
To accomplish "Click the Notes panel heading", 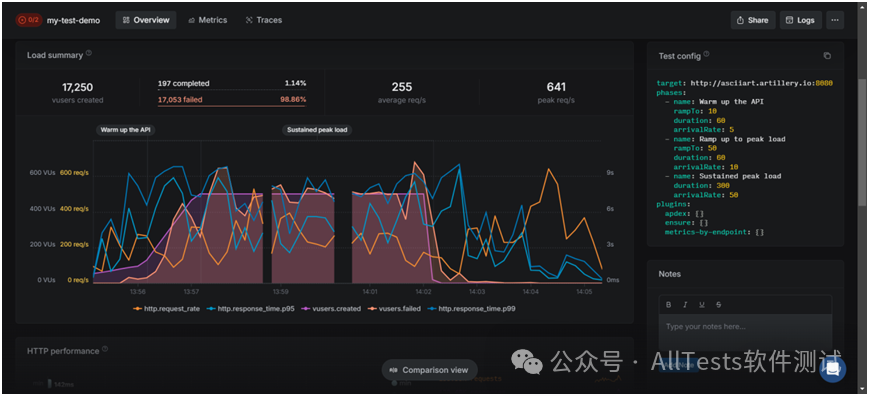I will tap(669, 274).
